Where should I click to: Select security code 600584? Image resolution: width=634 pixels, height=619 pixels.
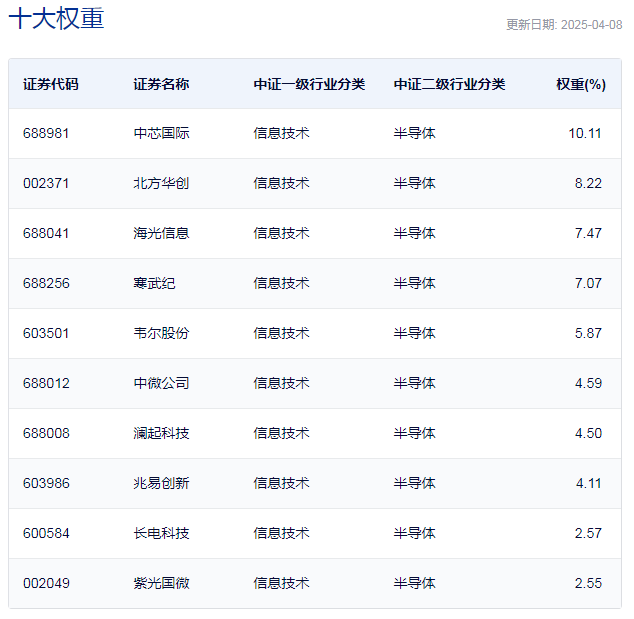coord(46,533)
